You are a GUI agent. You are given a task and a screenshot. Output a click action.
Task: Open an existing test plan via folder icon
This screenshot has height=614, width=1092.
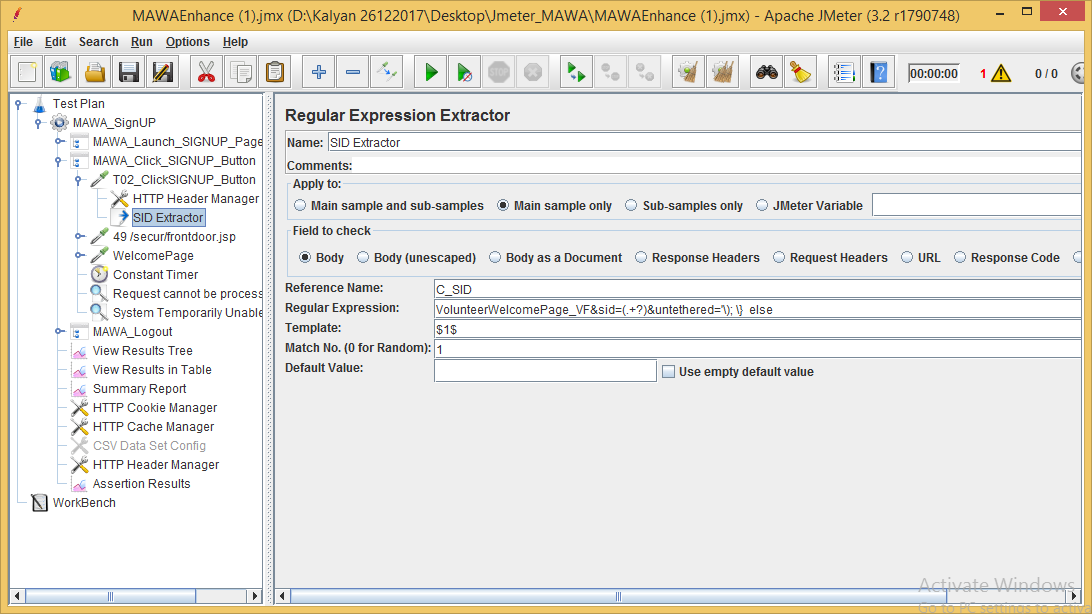[96, 71]
